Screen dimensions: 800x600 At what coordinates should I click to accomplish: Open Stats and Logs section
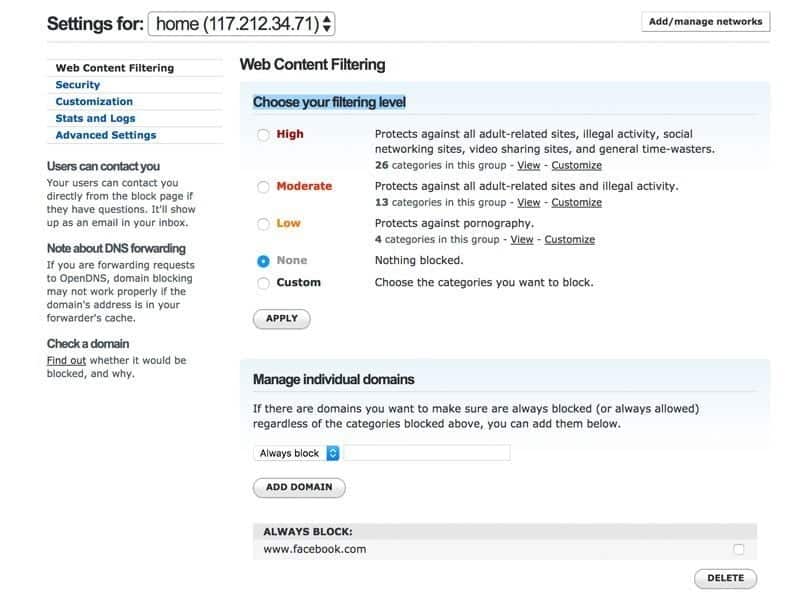(x=95, y=118)
